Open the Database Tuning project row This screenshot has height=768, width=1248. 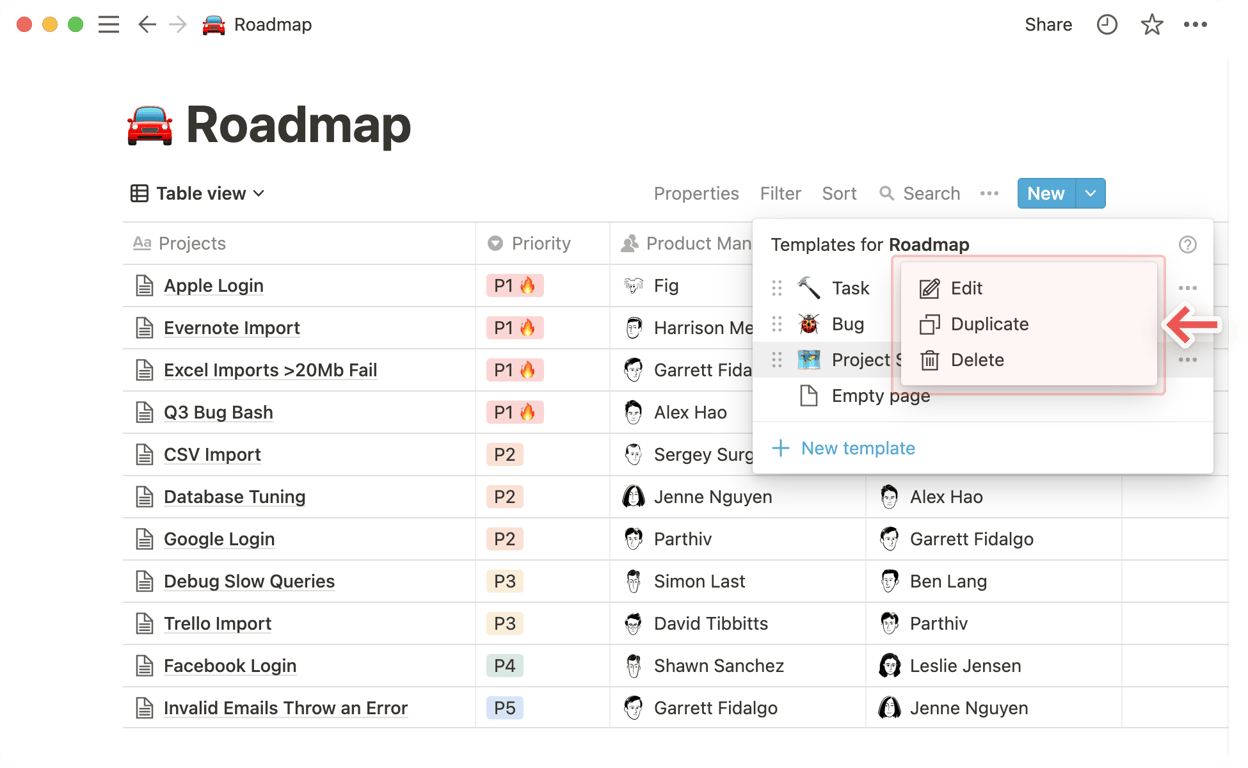[x=234, y=497]
